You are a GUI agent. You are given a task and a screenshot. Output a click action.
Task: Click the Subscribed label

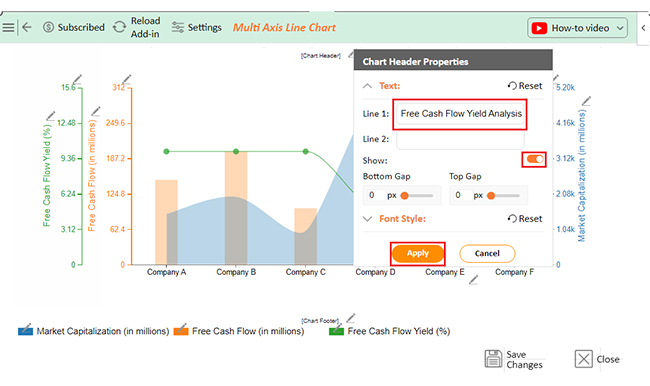click(x=81, y=27)
